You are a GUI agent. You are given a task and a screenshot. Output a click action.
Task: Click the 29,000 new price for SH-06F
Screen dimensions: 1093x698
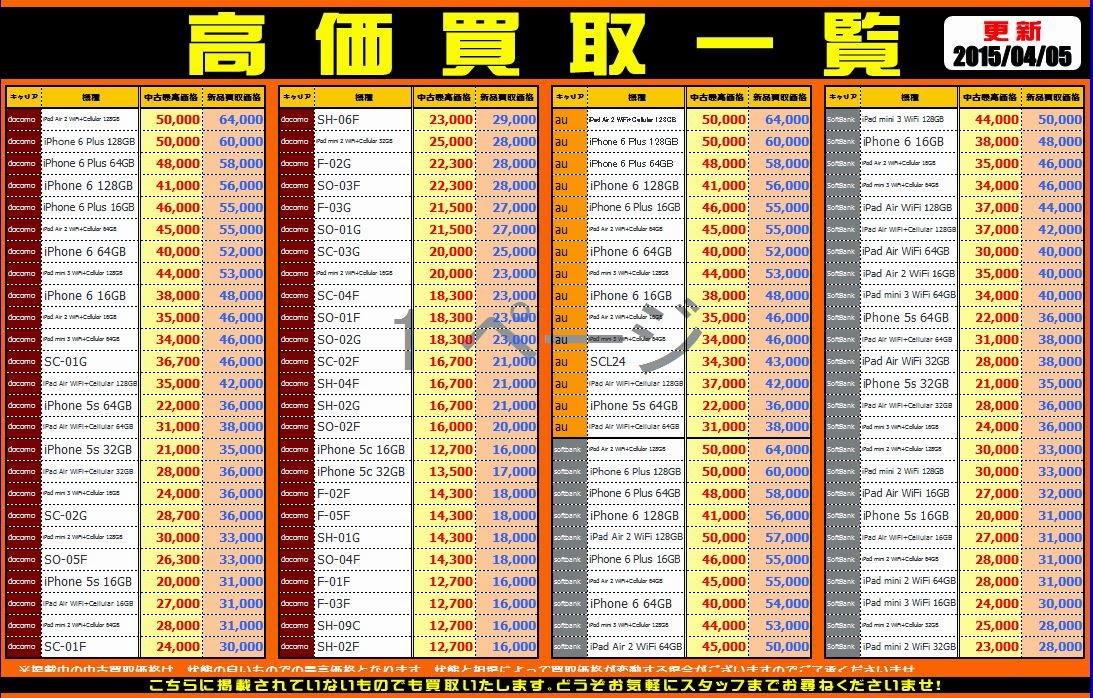coord(514,119)
